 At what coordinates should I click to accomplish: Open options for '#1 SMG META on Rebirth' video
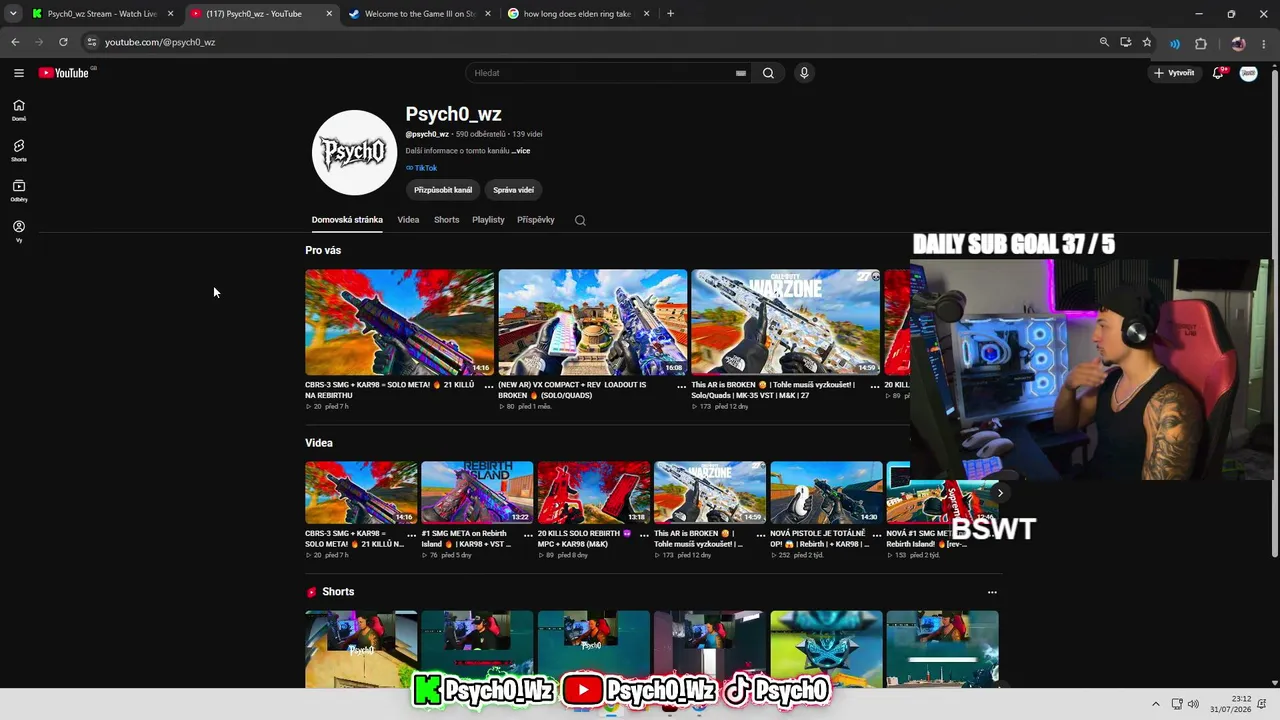pos(528,535)
